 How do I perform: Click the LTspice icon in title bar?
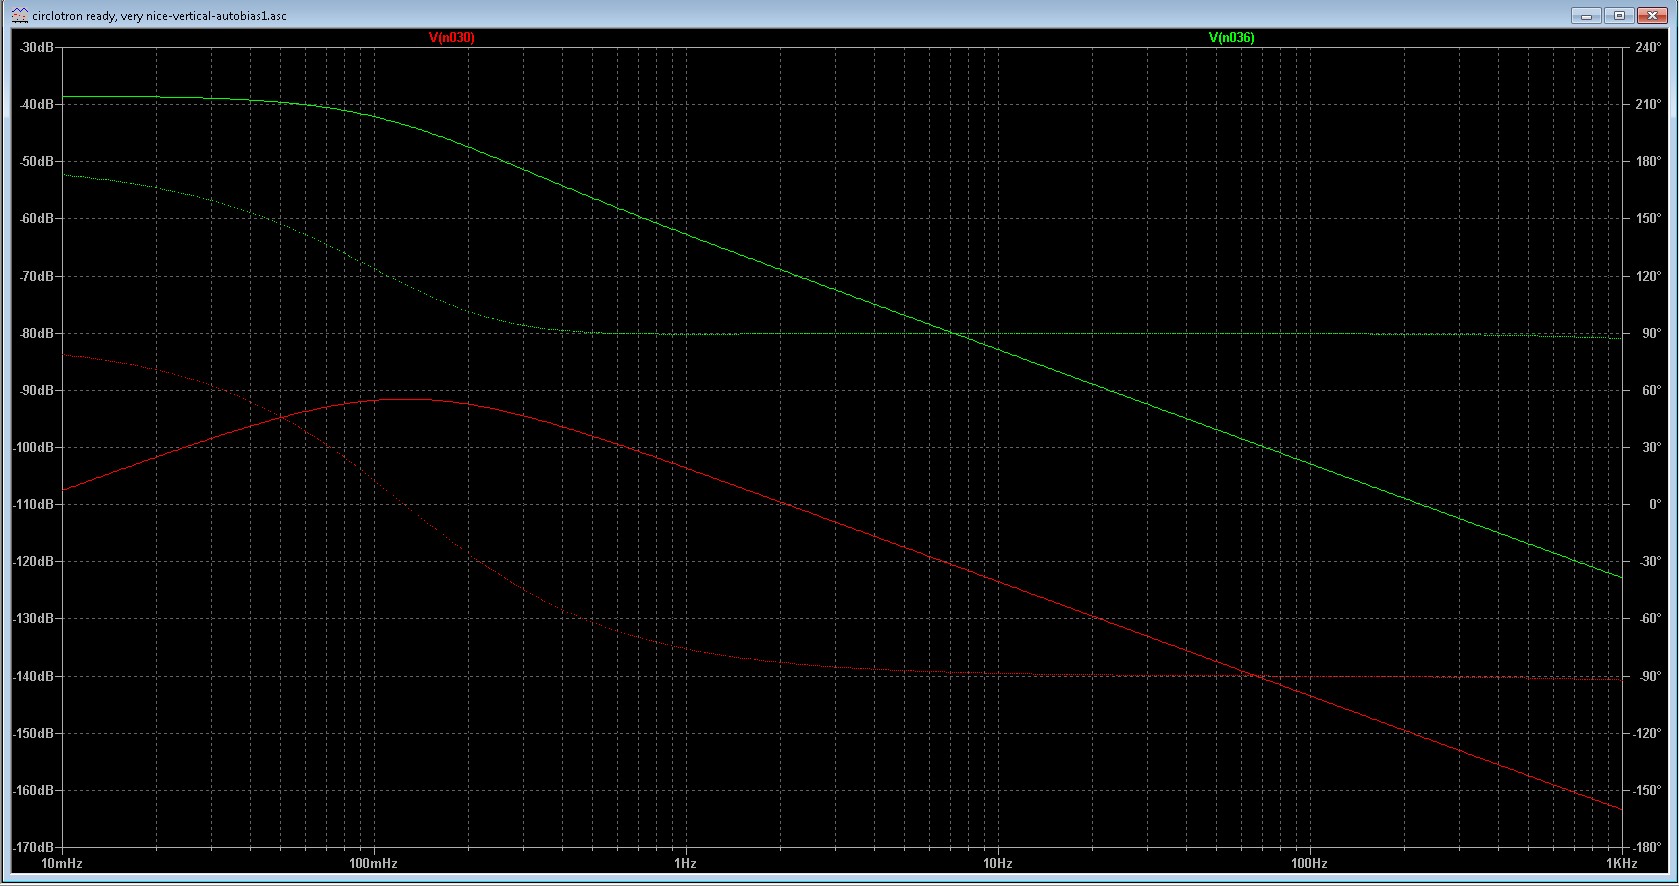20,15
